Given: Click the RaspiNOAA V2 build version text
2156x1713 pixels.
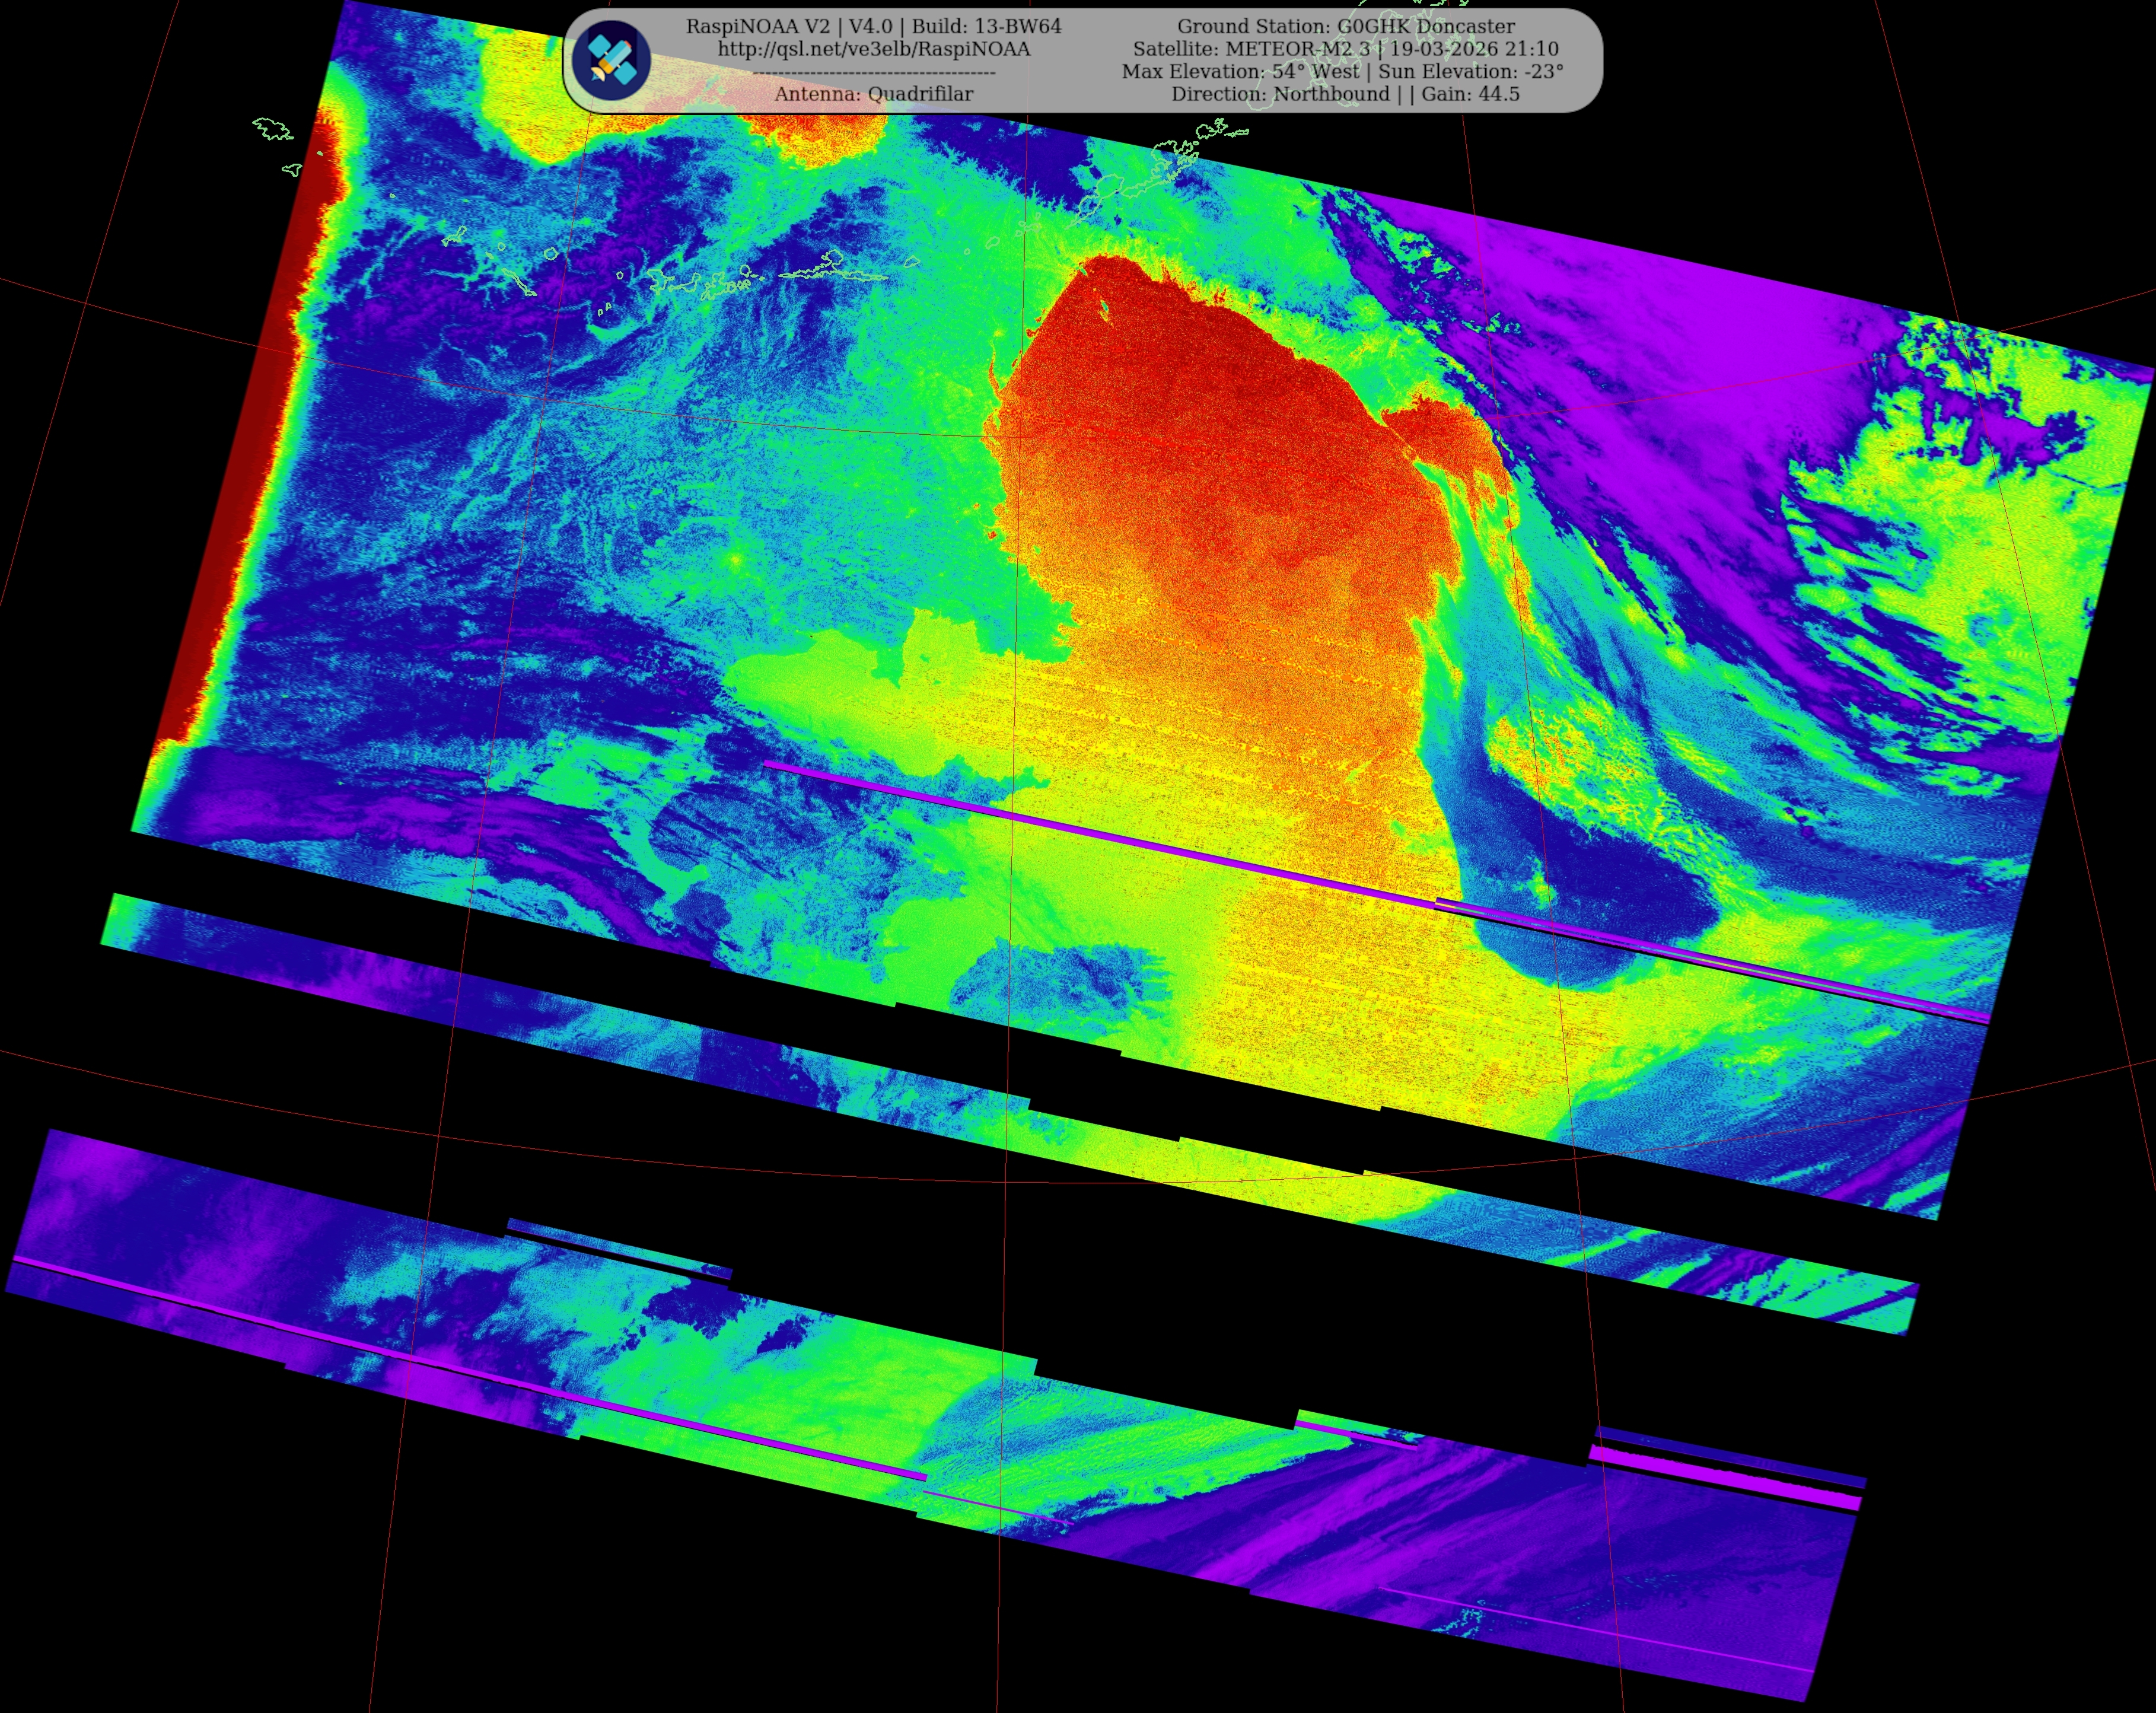Looking at the screenshot, I should 873,26.
